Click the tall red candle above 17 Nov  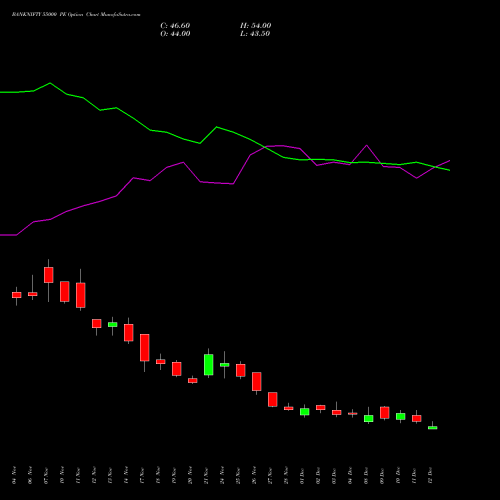pos(145,348)
